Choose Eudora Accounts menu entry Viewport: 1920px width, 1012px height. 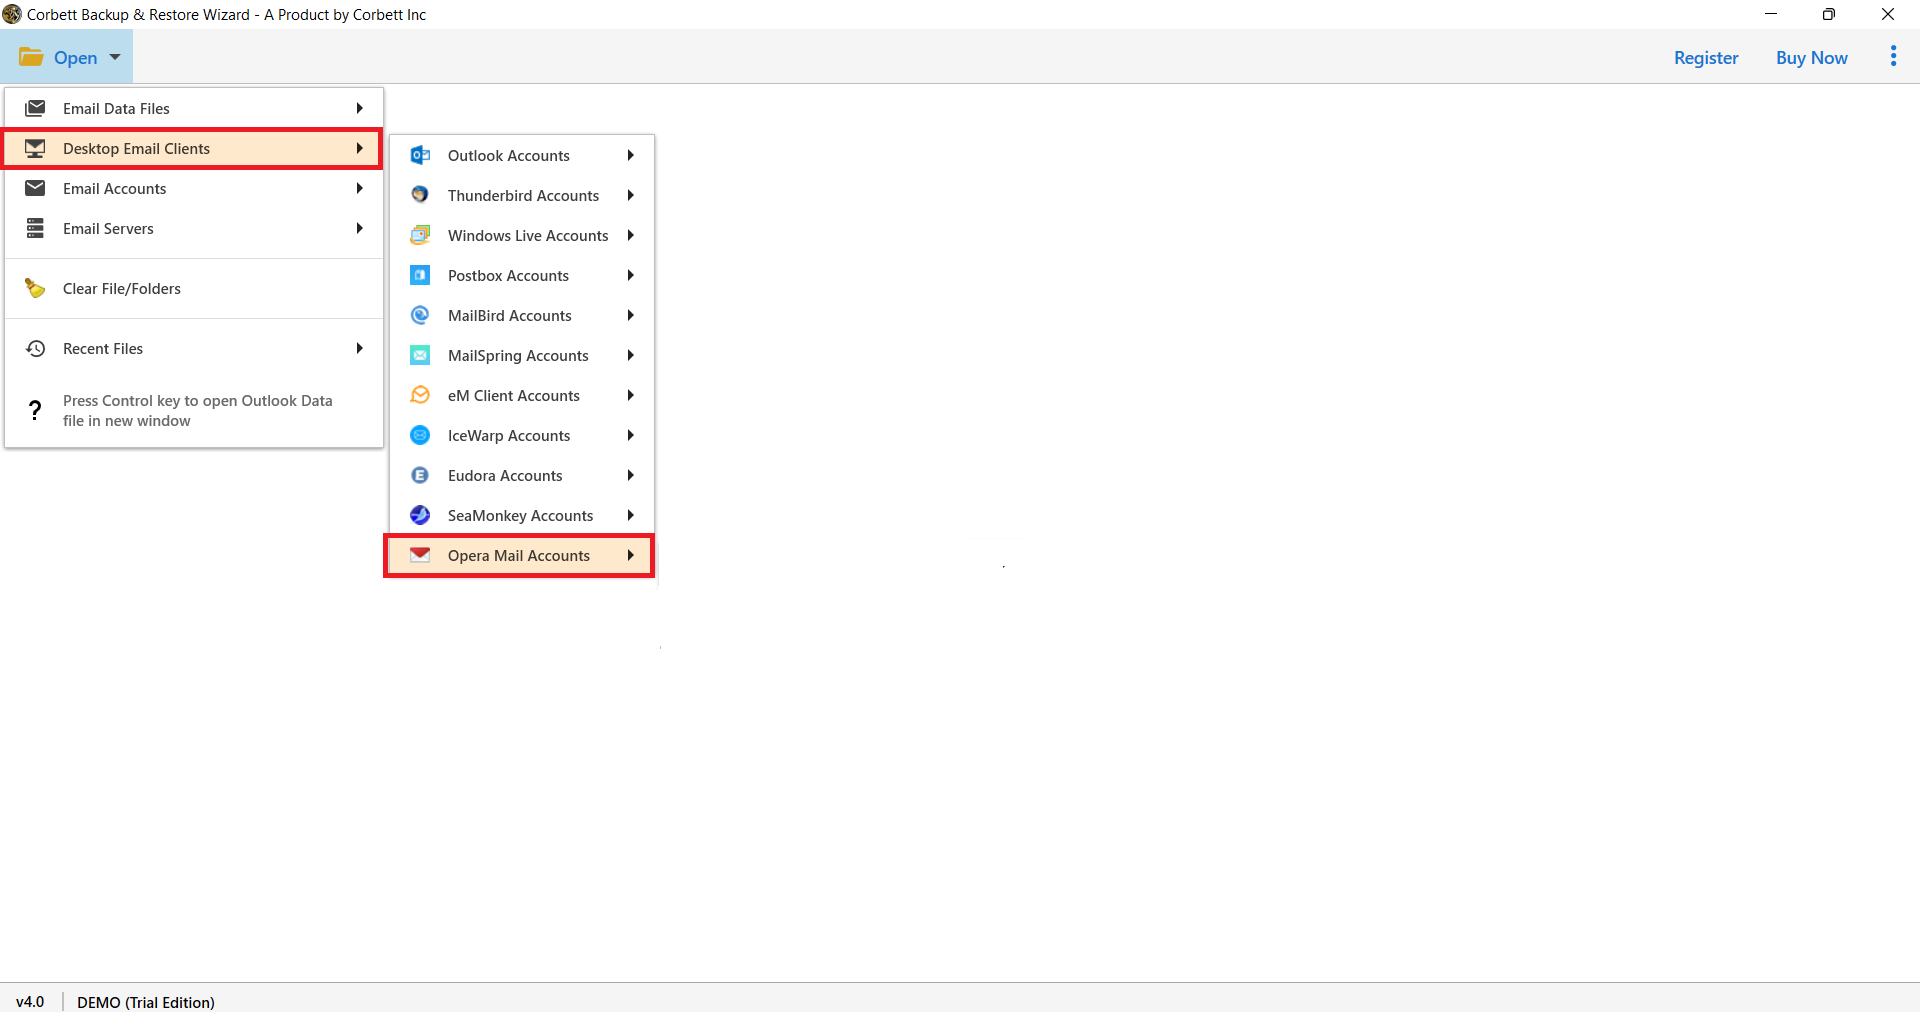pyautogui.click(x=522, y=475)
